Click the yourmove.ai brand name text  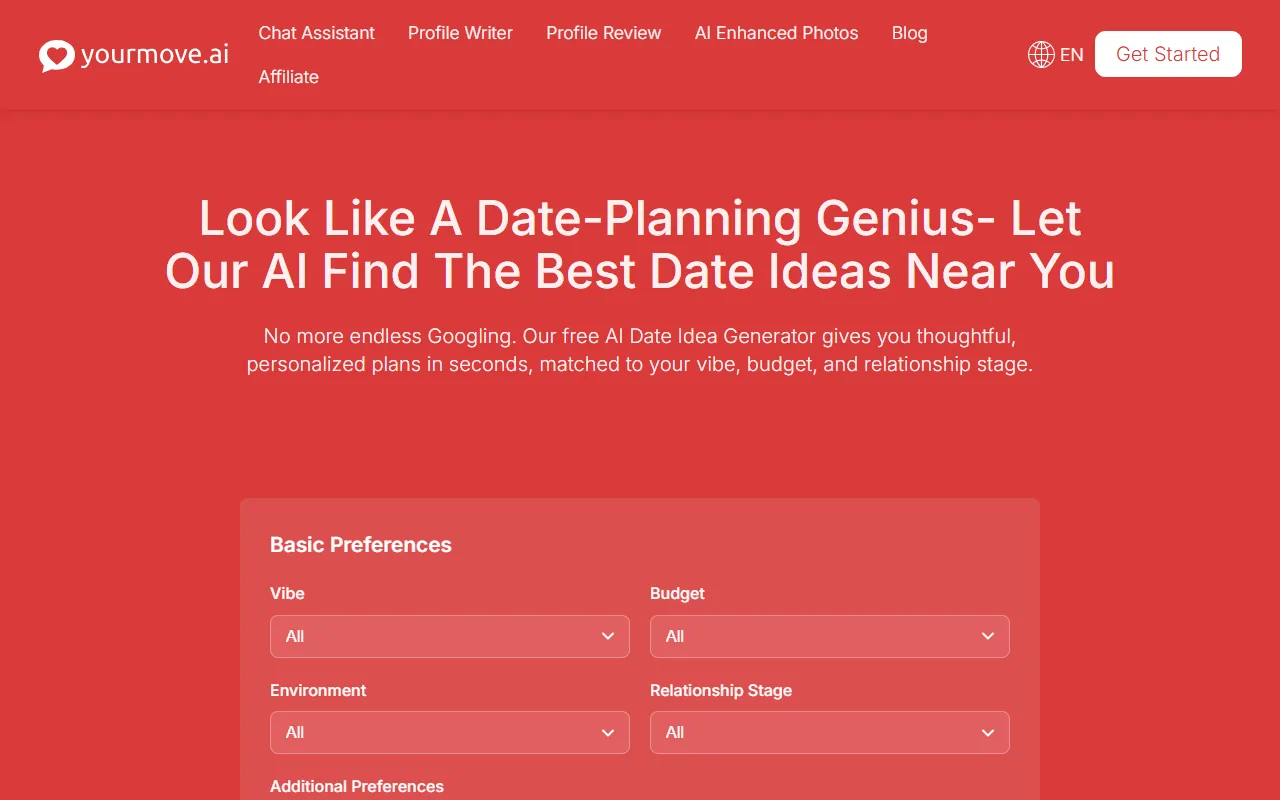tap(154, 55)
